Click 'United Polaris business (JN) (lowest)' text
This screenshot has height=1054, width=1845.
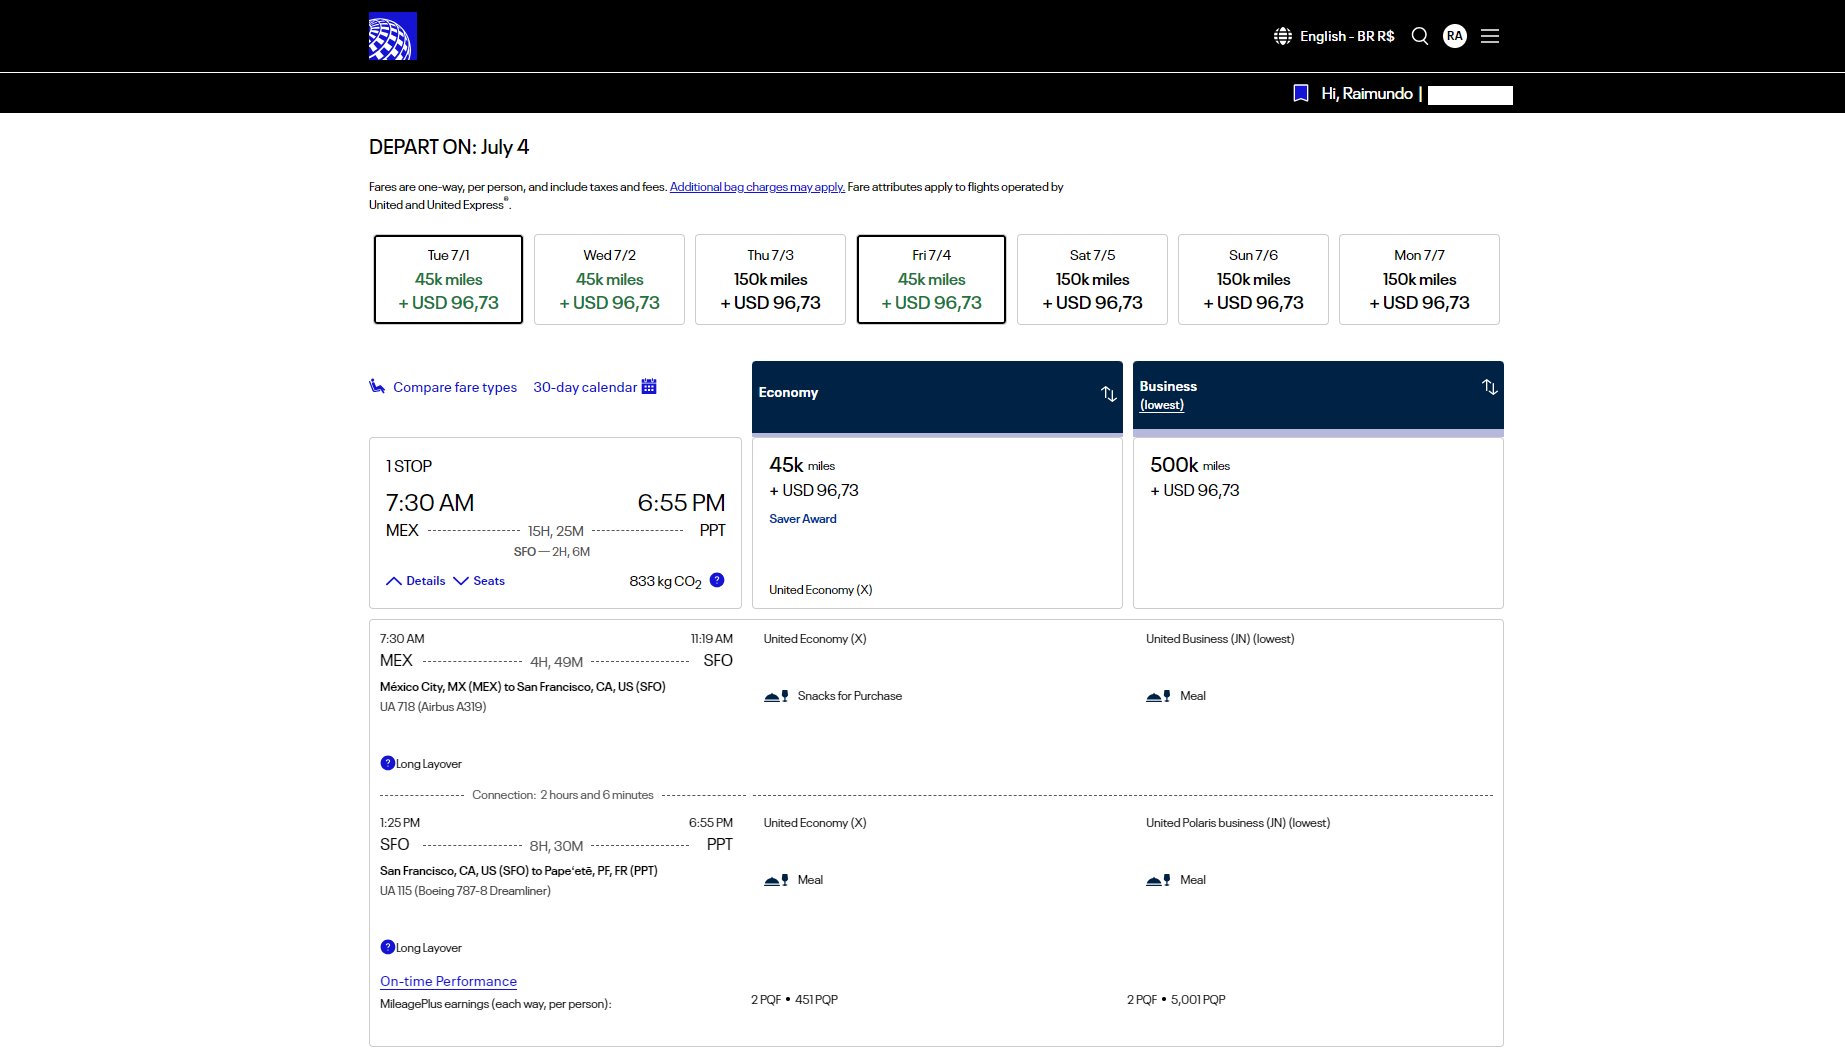[x=1238, y=823]
